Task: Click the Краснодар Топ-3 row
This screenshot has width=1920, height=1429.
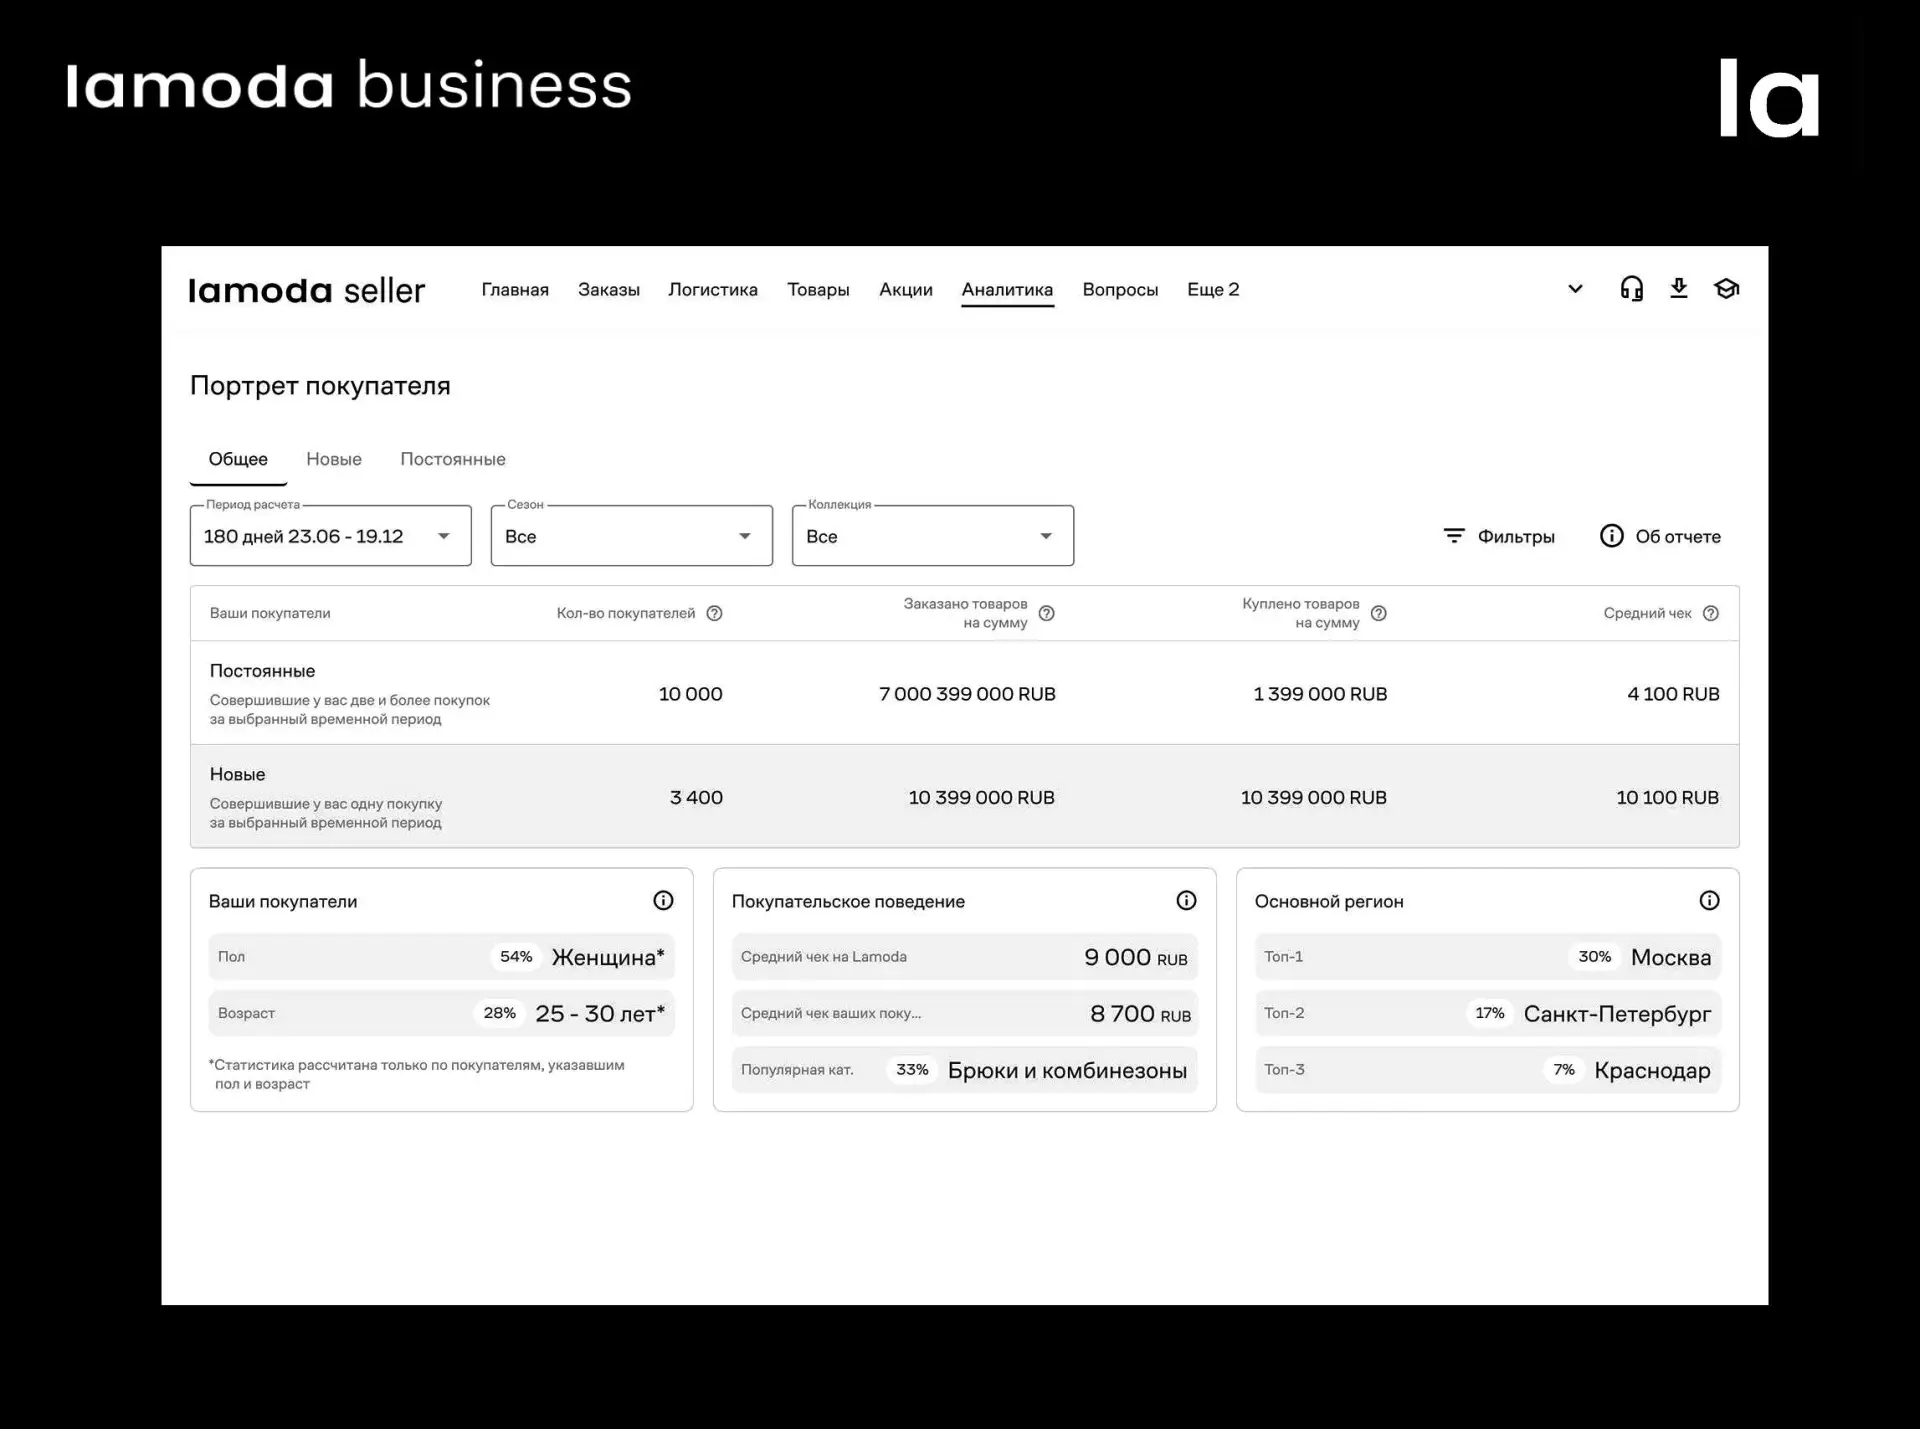Action: (1487, 1070)
